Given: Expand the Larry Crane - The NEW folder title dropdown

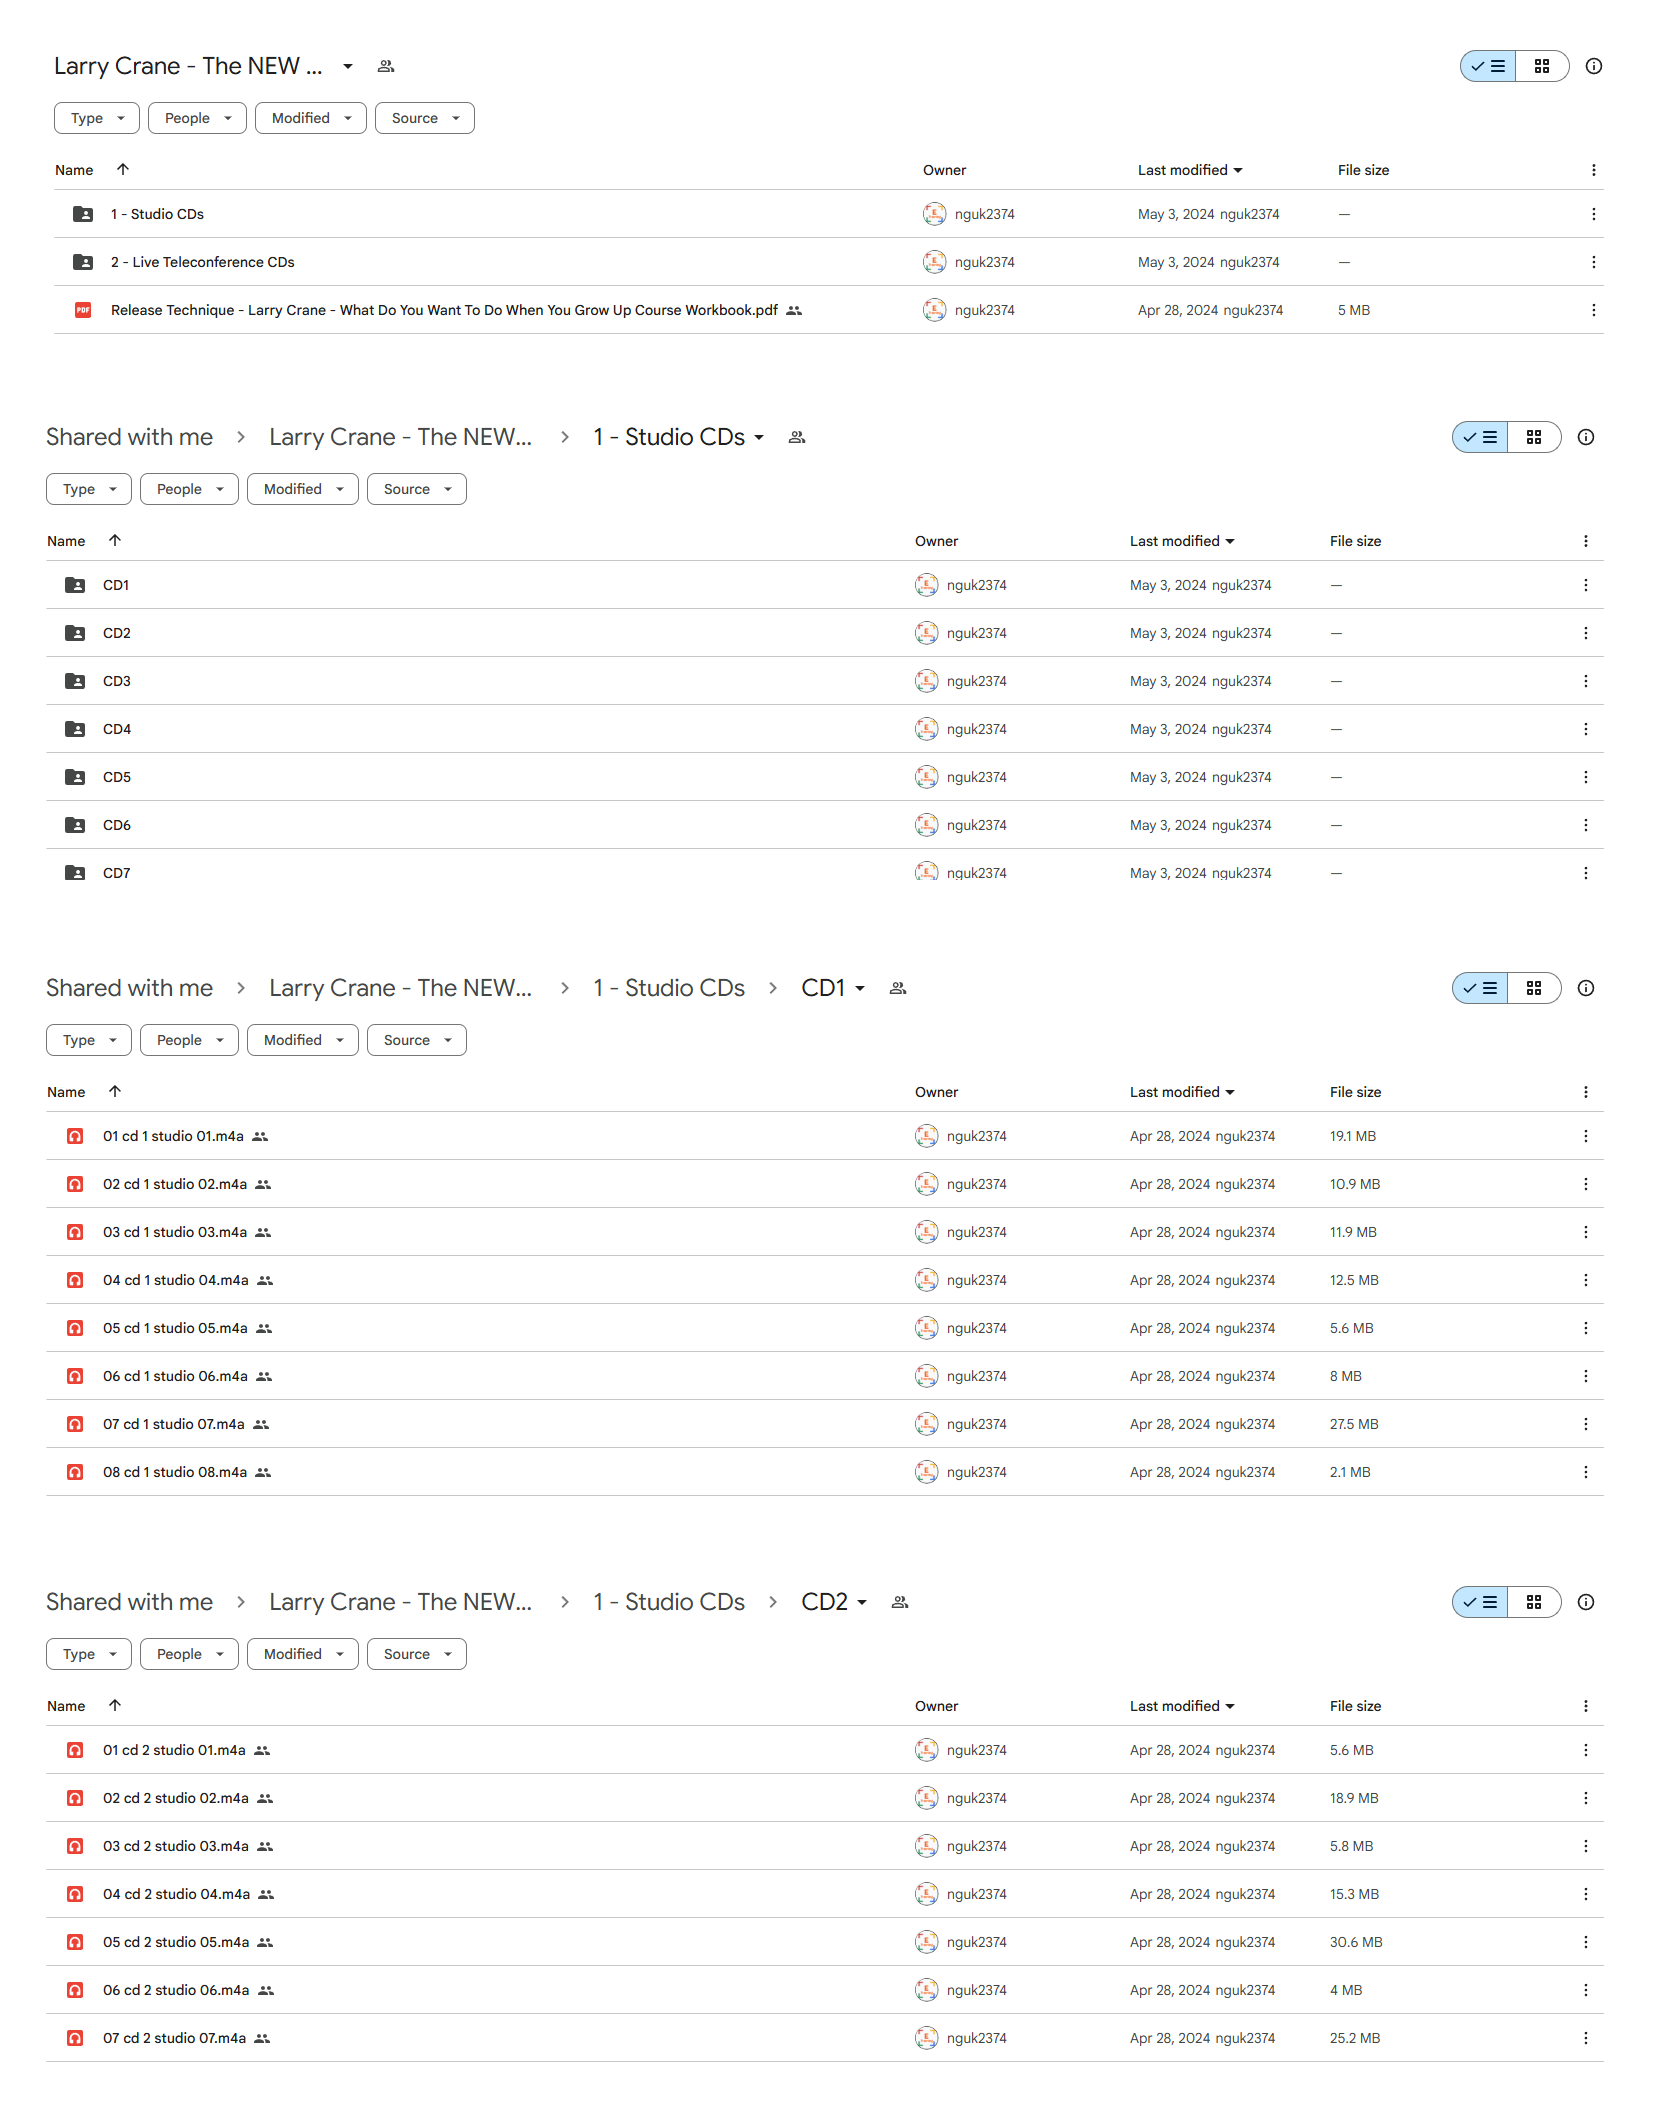Looking at the screenshot, I should tap(348, 66).
